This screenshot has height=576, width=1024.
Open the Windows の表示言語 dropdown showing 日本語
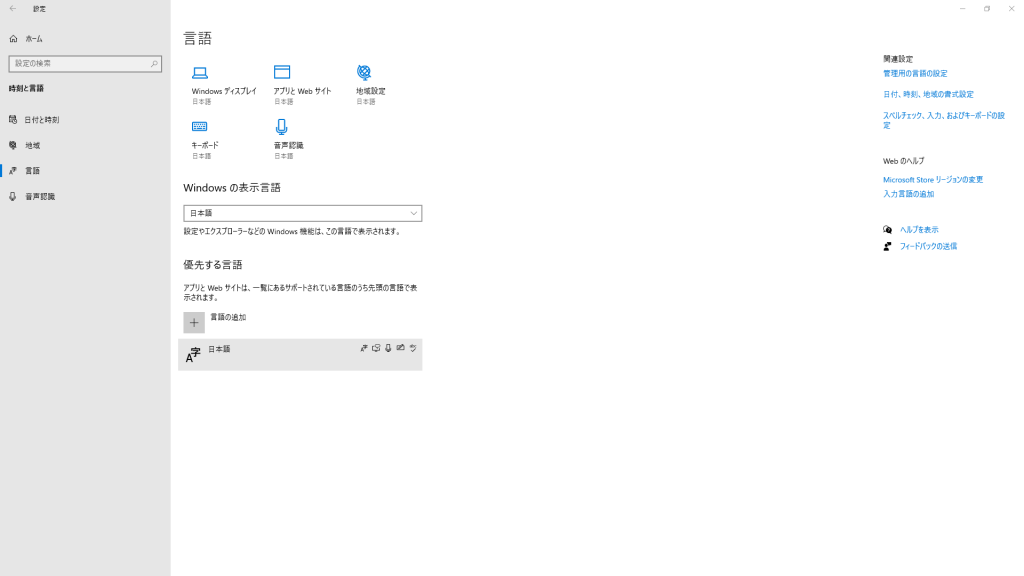(302, 214)
